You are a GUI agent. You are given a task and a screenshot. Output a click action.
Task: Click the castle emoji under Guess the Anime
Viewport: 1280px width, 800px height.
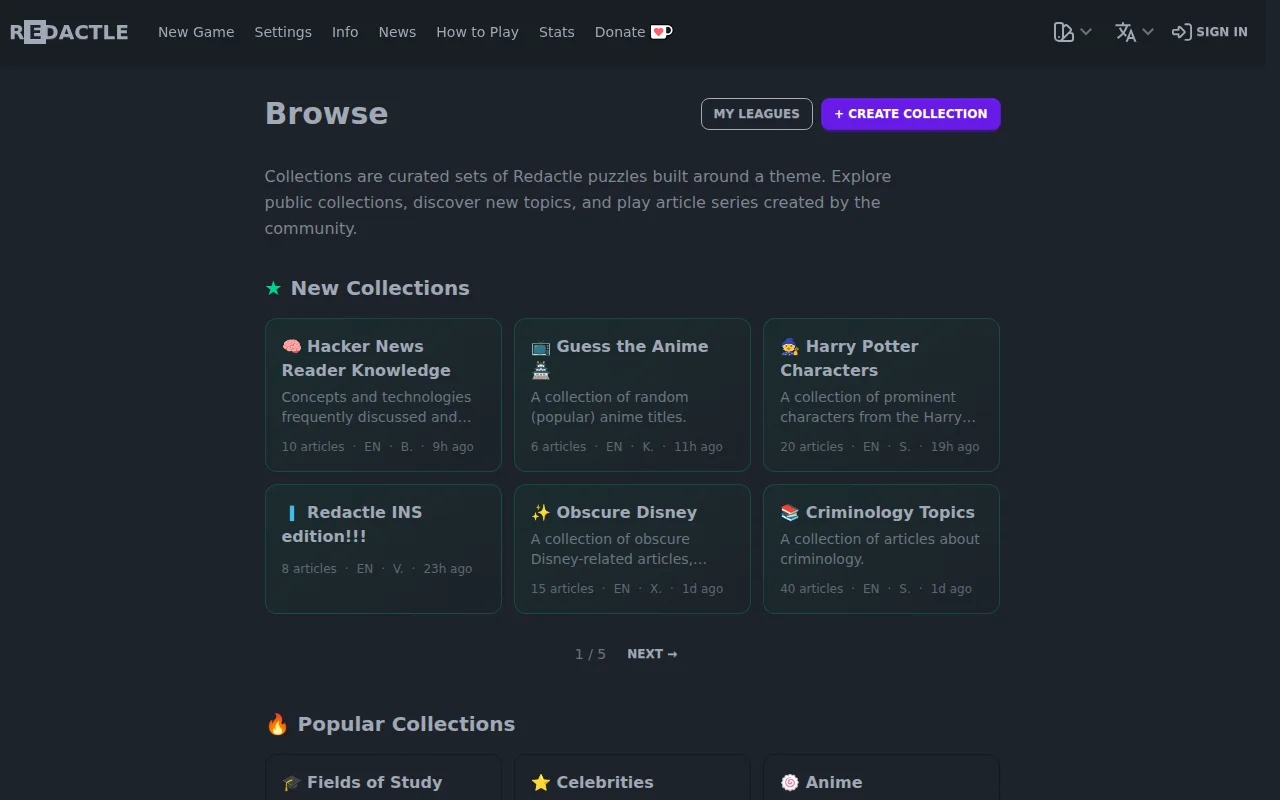click(540, 370)
